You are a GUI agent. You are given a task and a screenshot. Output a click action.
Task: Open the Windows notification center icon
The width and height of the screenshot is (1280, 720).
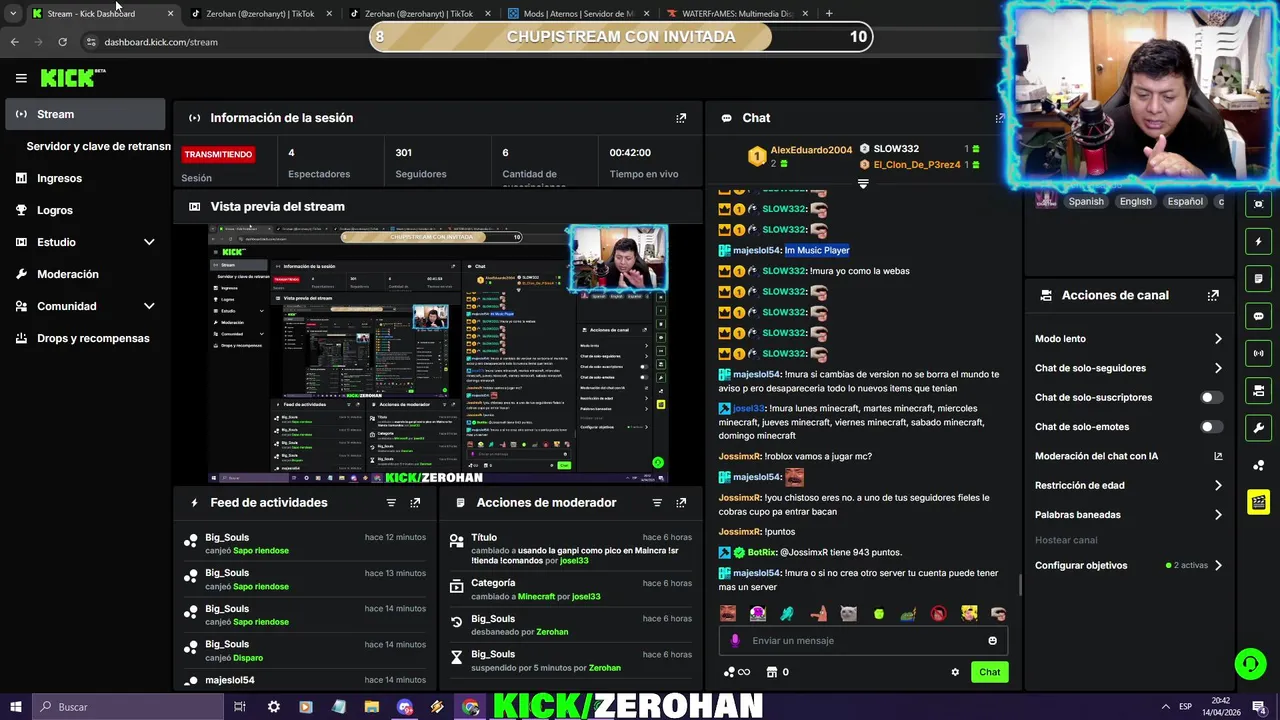pos(1258,707)
